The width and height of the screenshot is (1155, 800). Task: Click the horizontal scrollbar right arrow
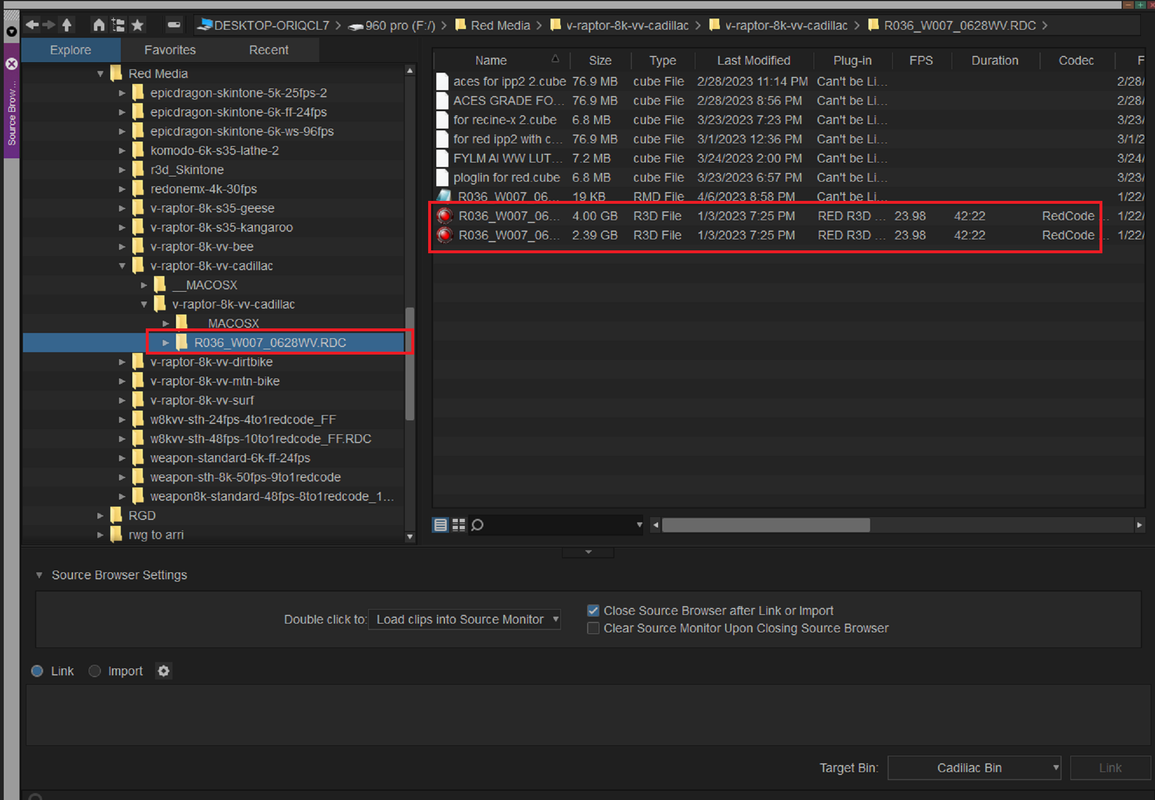coord(1139,525)
